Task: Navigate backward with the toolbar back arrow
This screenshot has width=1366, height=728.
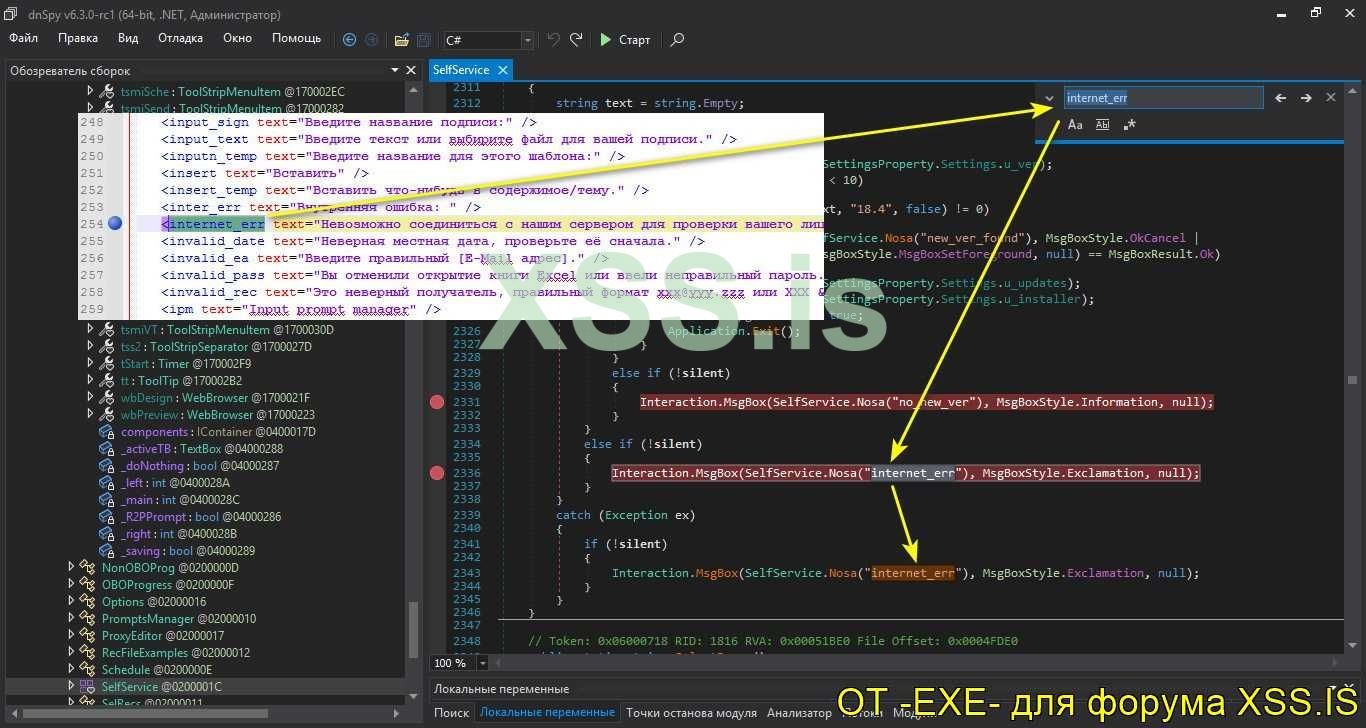Action: point(349,40)
